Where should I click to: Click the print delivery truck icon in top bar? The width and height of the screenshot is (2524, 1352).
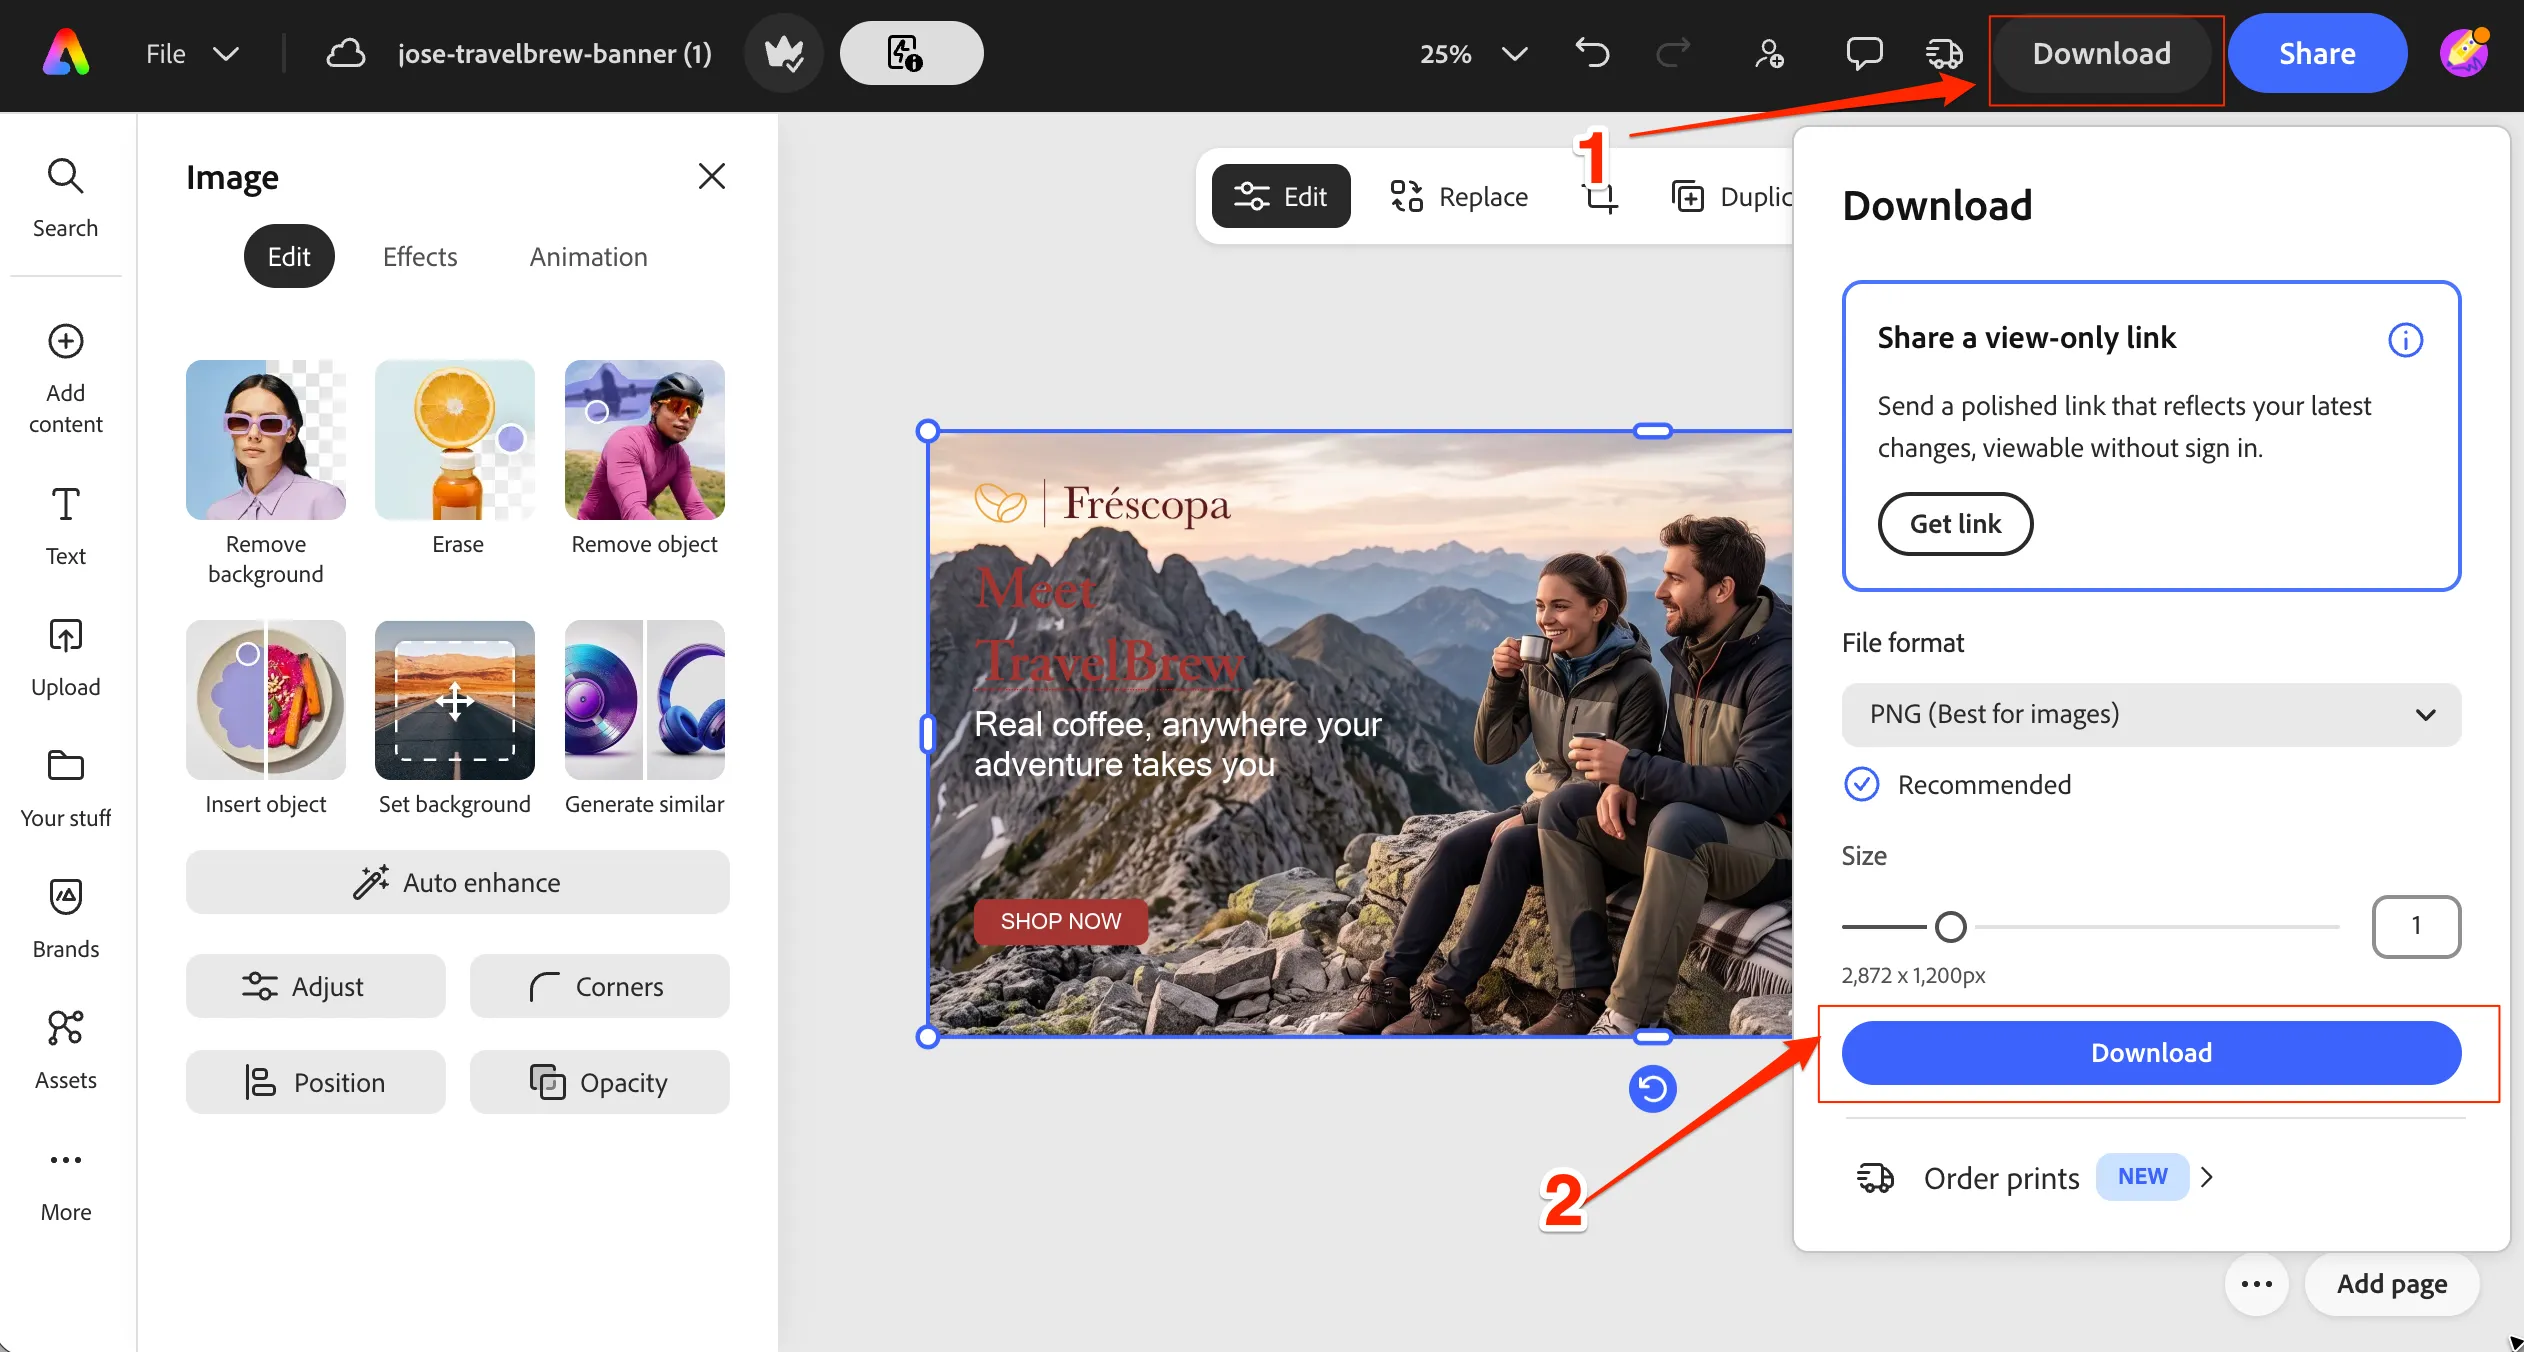1945,53
